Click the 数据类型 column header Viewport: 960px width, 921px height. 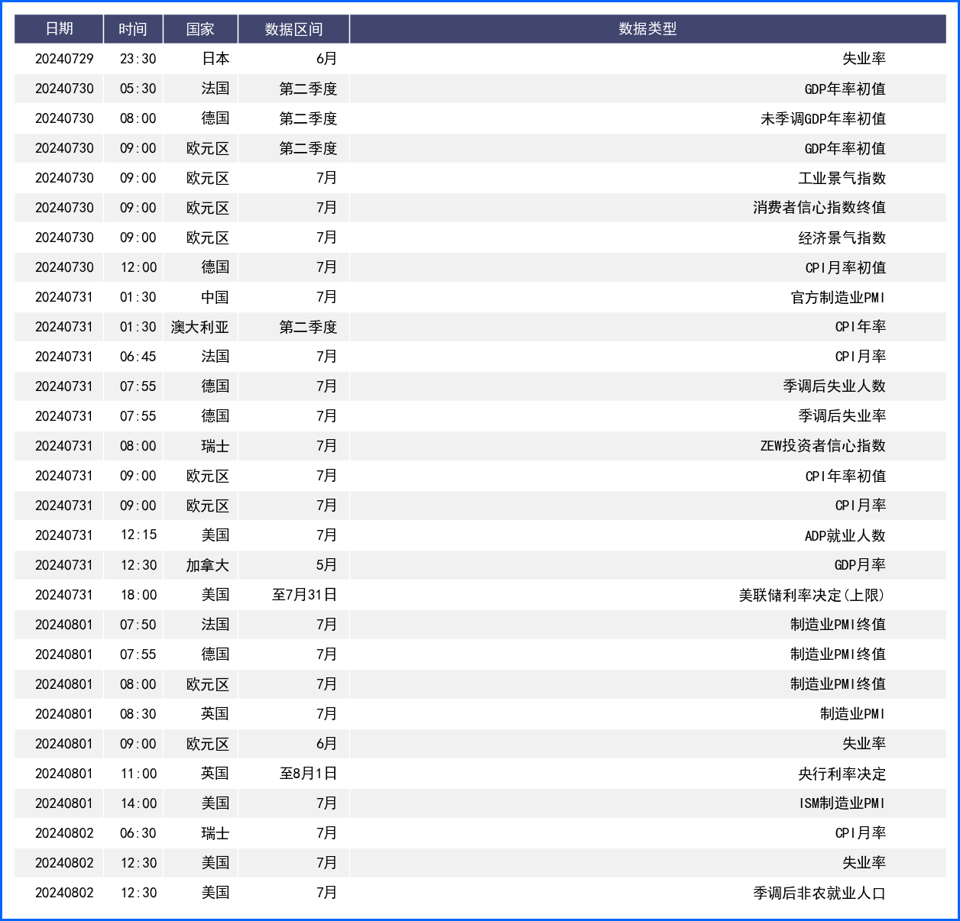(x=647, y=29)
